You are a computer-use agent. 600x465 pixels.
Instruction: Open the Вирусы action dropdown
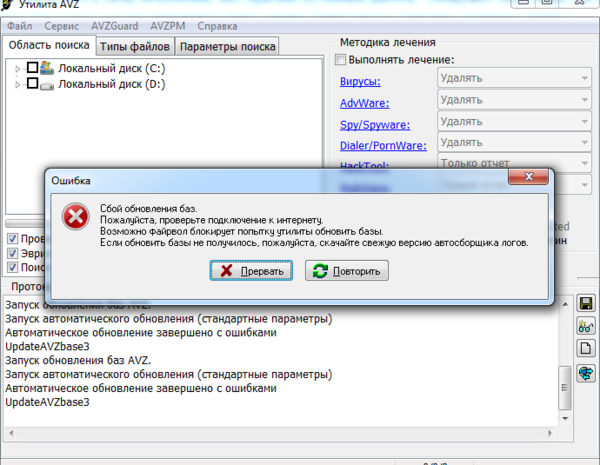coord(514,78)
